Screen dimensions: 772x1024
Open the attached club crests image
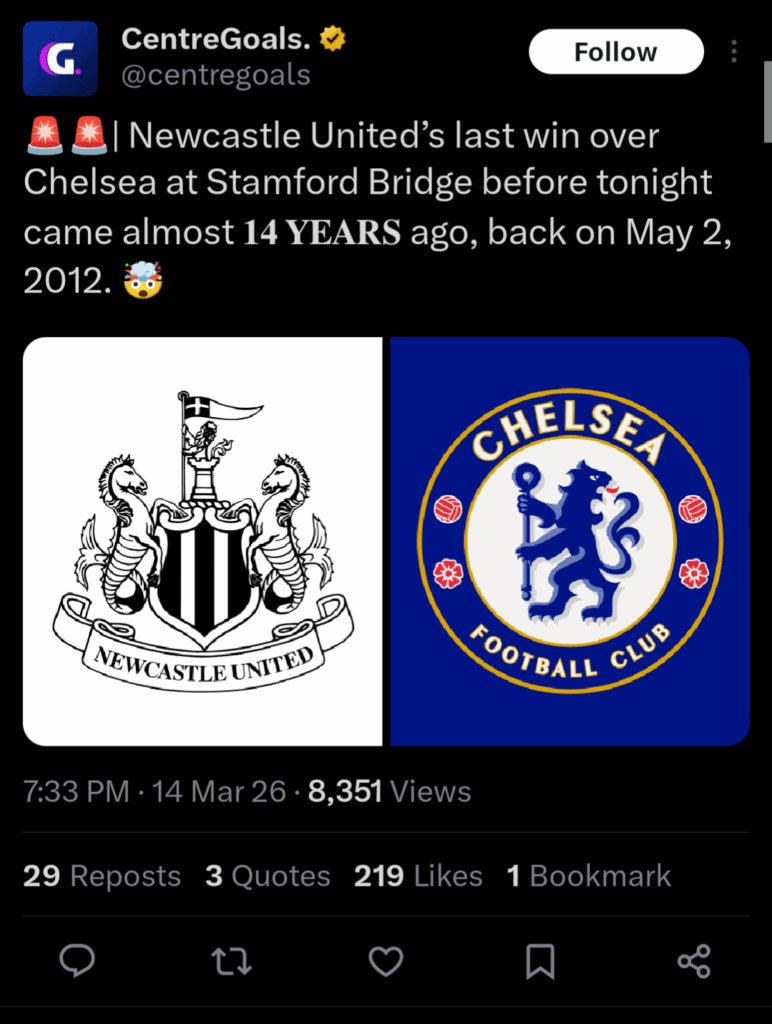pos(386,542)
